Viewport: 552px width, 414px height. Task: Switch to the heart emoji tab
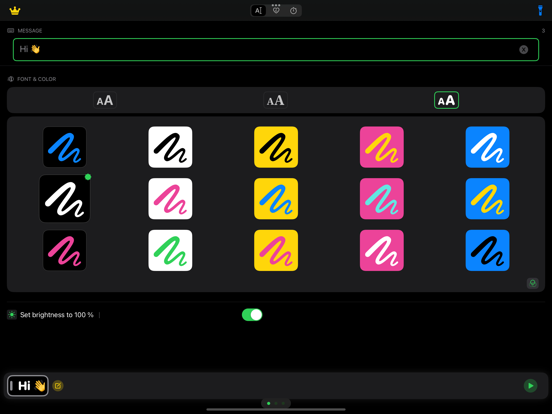pos(276,11)
